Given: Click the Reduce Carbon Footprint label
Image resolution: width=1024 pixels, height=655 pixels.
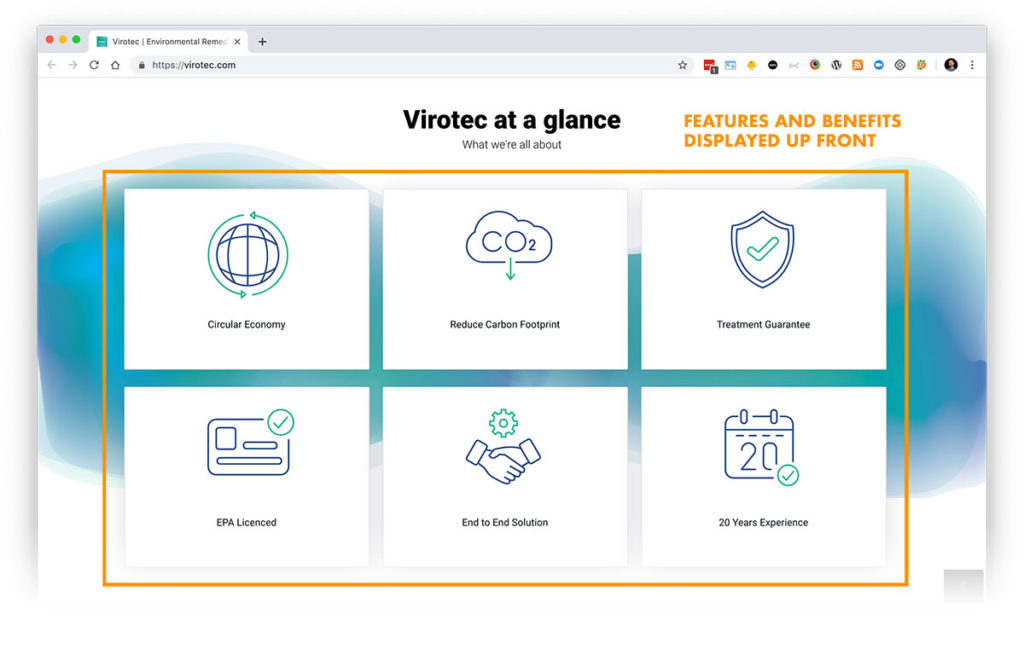Looking at the screenshot, I should point(505,325).
